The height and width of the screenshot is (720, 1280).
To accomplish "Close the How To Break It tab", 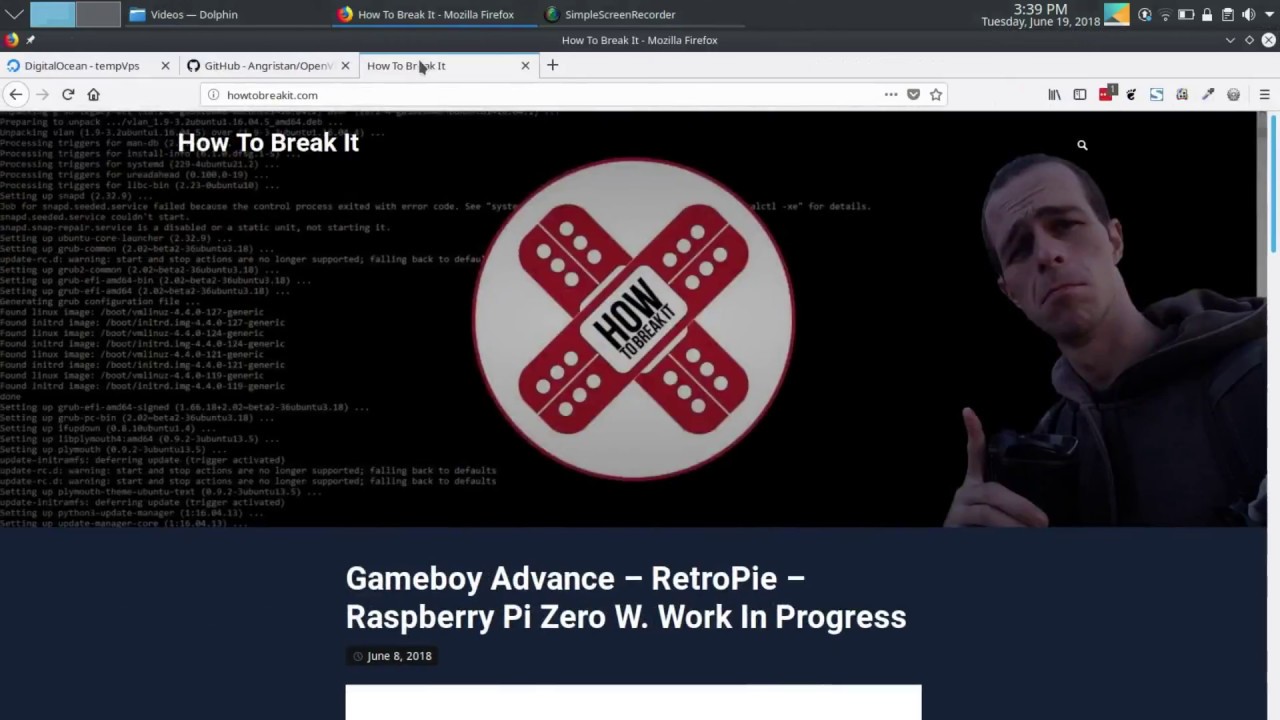I will 525,65.
